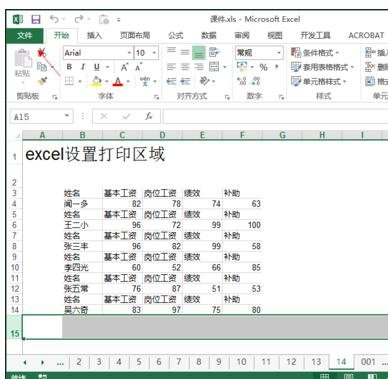
Task: Click the yellow fill color button
Action: (x=97, y=81)
